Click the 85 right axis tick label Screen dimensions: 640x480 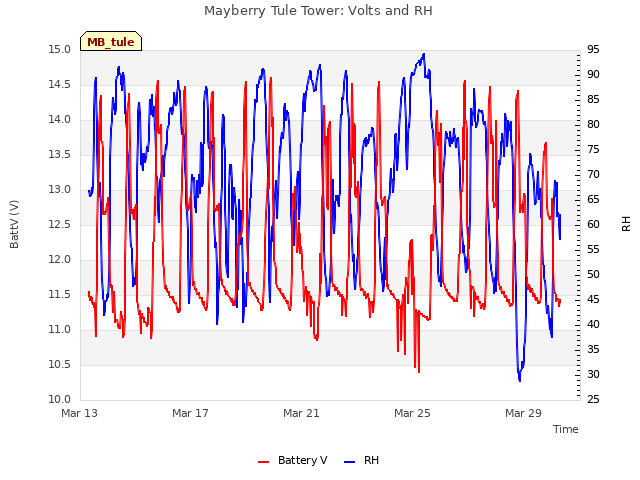[x=593, y=99]
